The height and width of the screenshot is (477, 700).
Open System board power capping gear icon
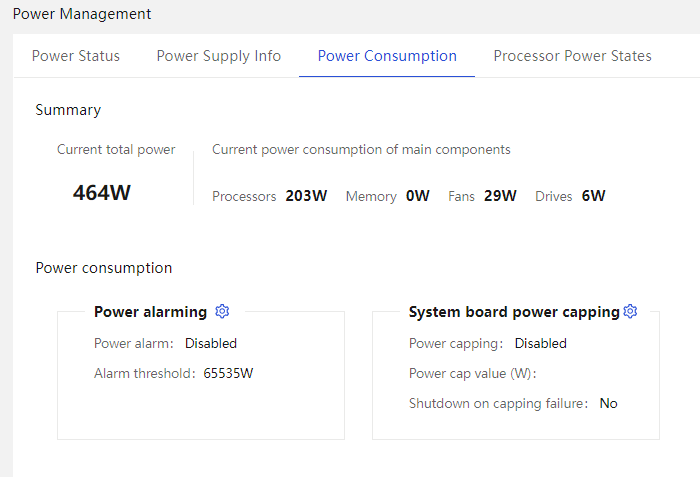point(630,311)
